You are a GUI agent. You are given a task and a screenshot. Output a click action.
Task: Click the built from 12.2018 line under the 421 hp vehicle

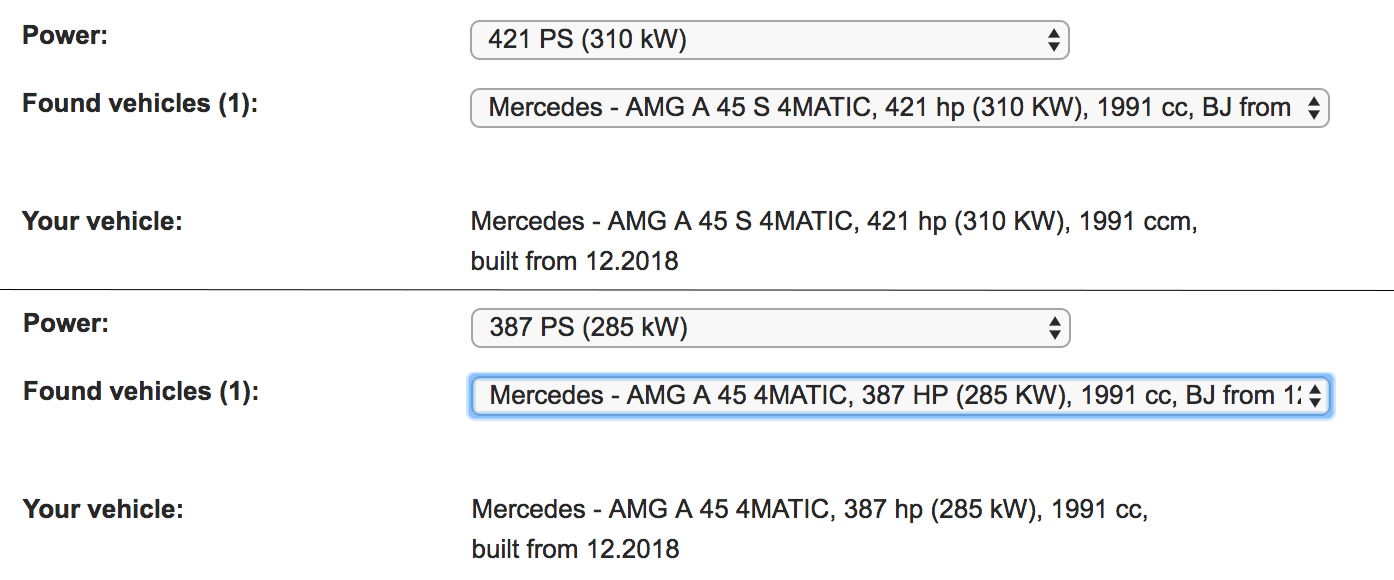click(x=574, y=261)
